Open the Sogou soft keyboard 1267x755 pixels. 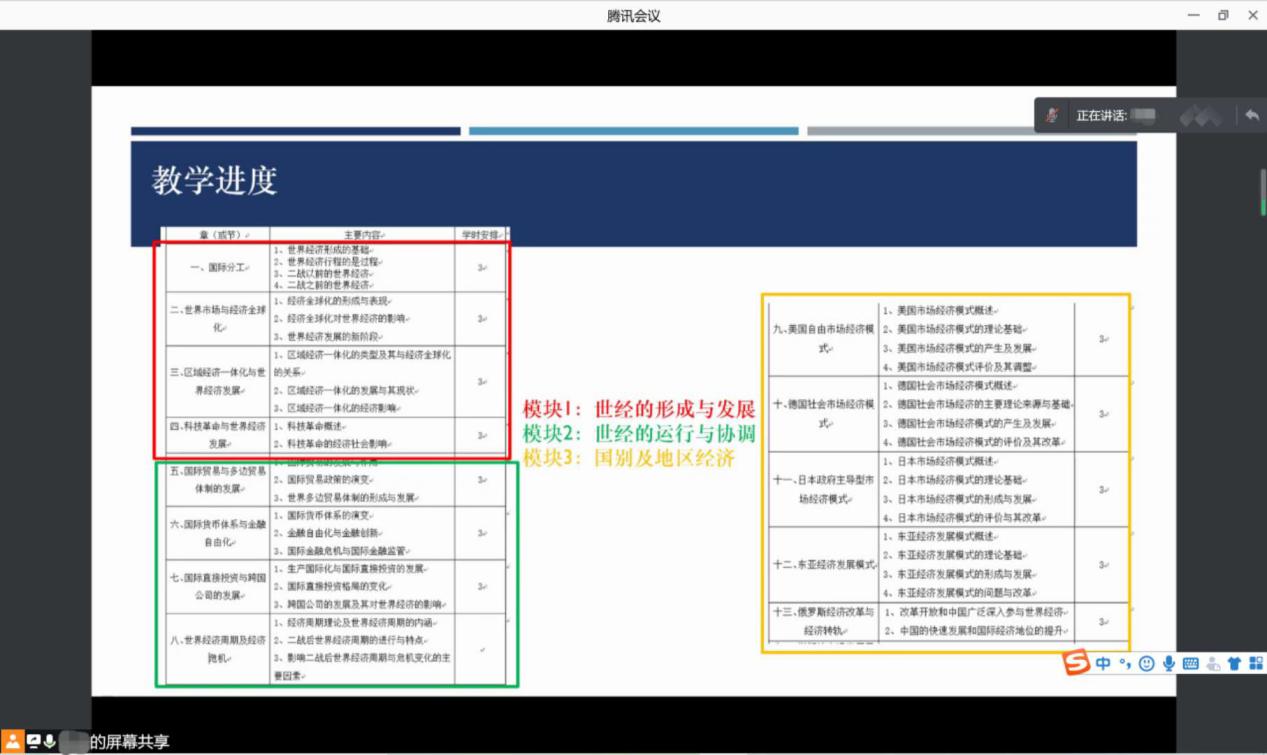(x=1190, y=663)
